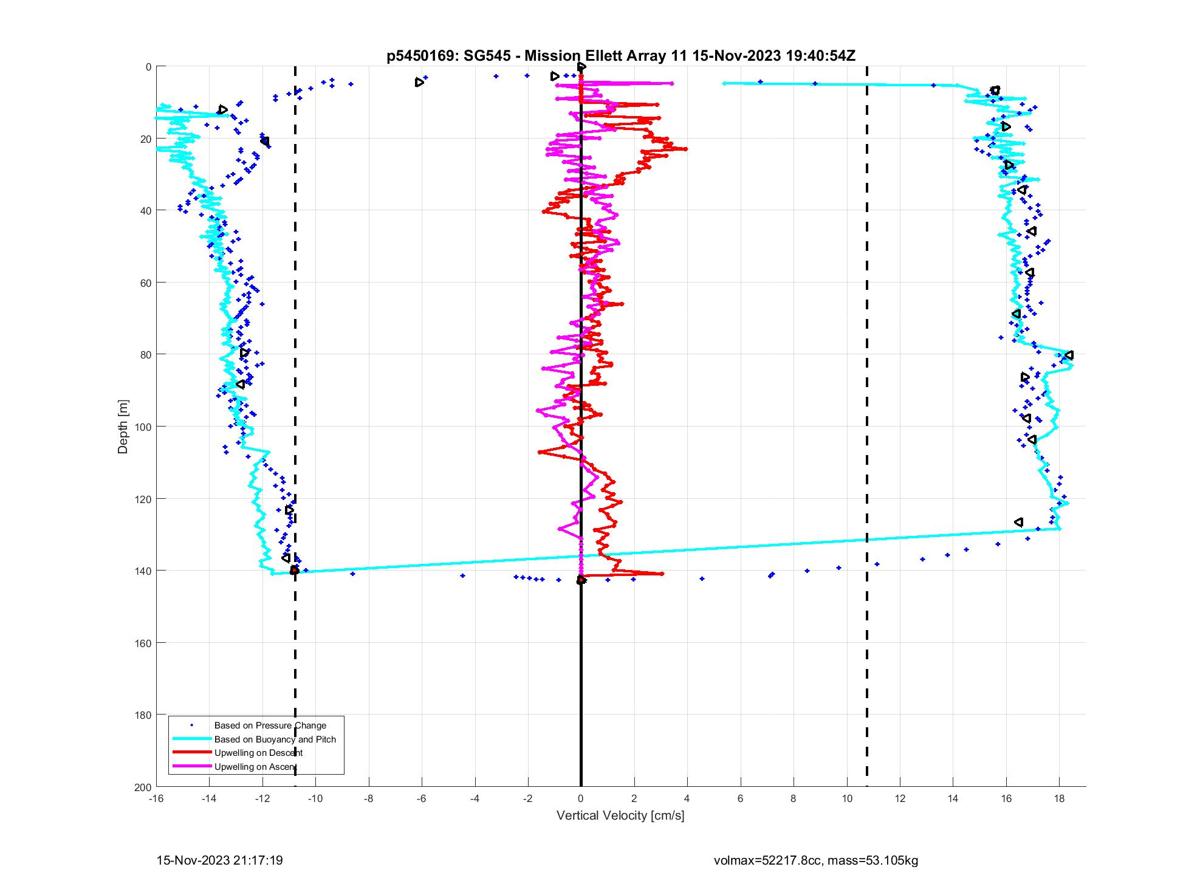Click the '0' tick label on the x-axis
Viewport: 1200px width, 885px height.
point(581,798)
